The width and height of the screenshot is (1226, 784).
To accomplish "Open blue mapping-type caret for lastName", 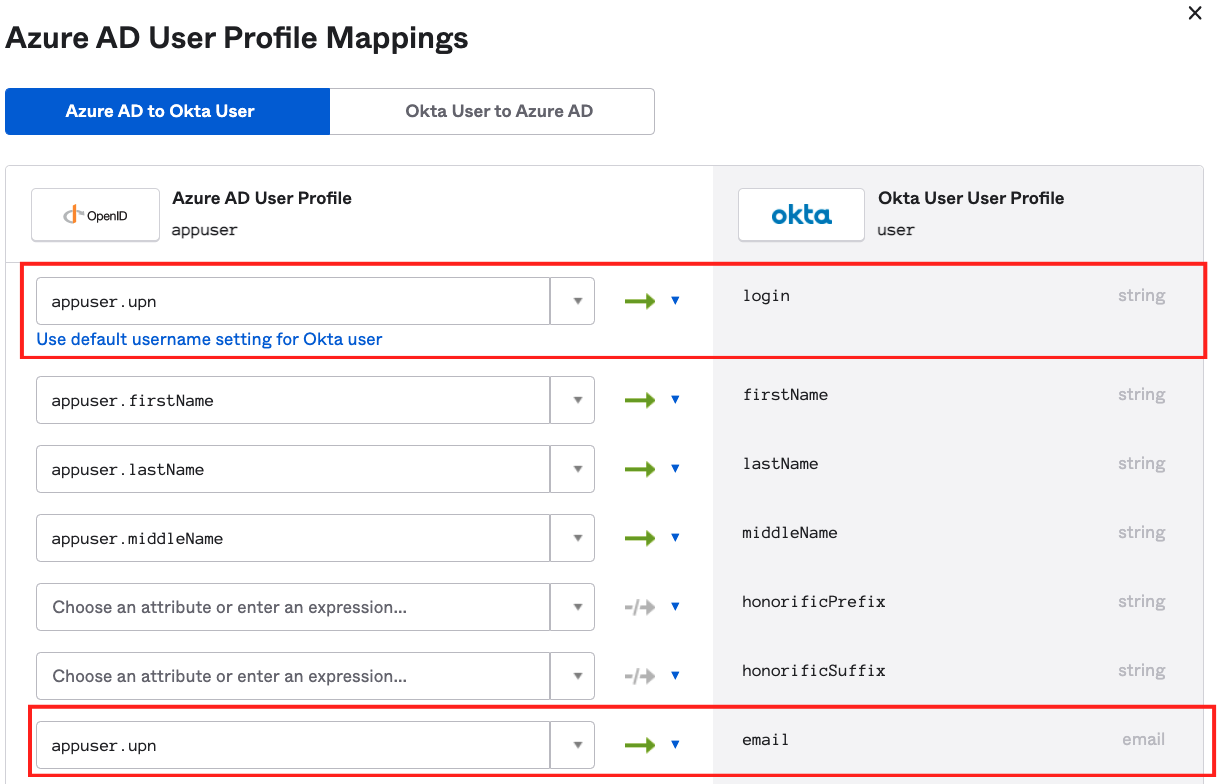I will pyautogui.click(x=675, y=469).
